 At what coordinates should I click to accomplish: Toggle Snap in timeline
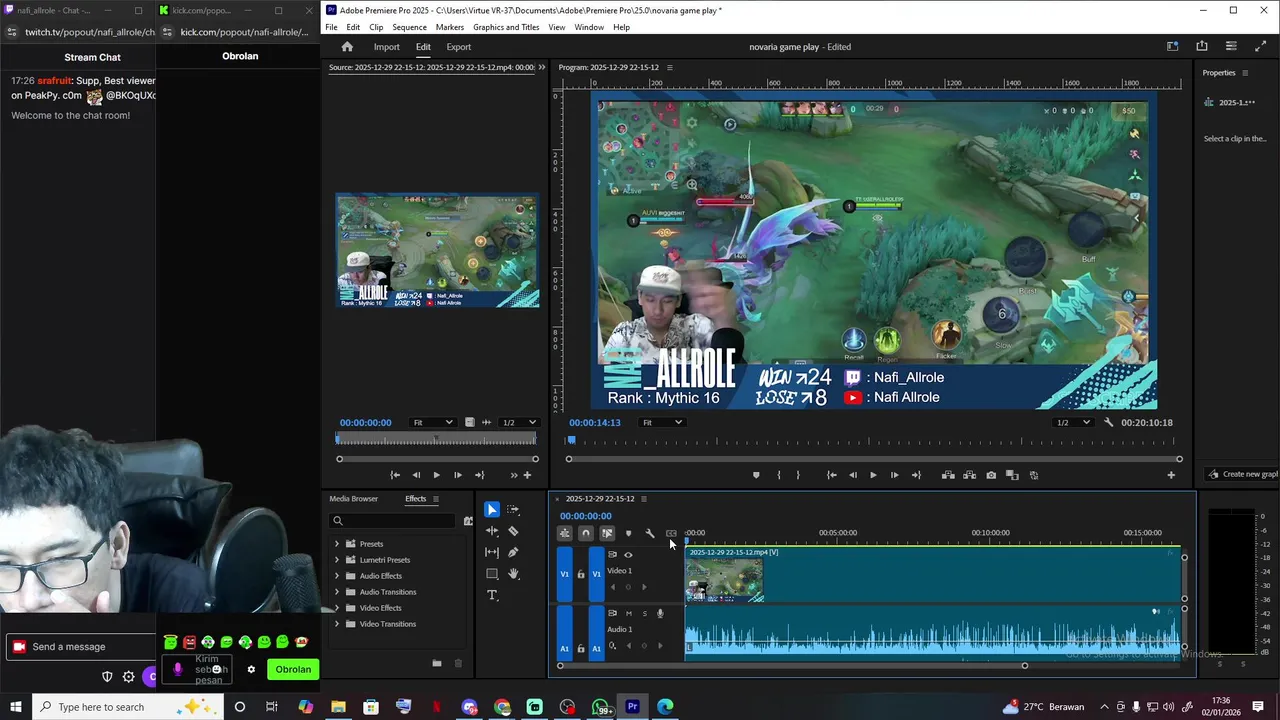pyautogui.click(x=586, y=533)
